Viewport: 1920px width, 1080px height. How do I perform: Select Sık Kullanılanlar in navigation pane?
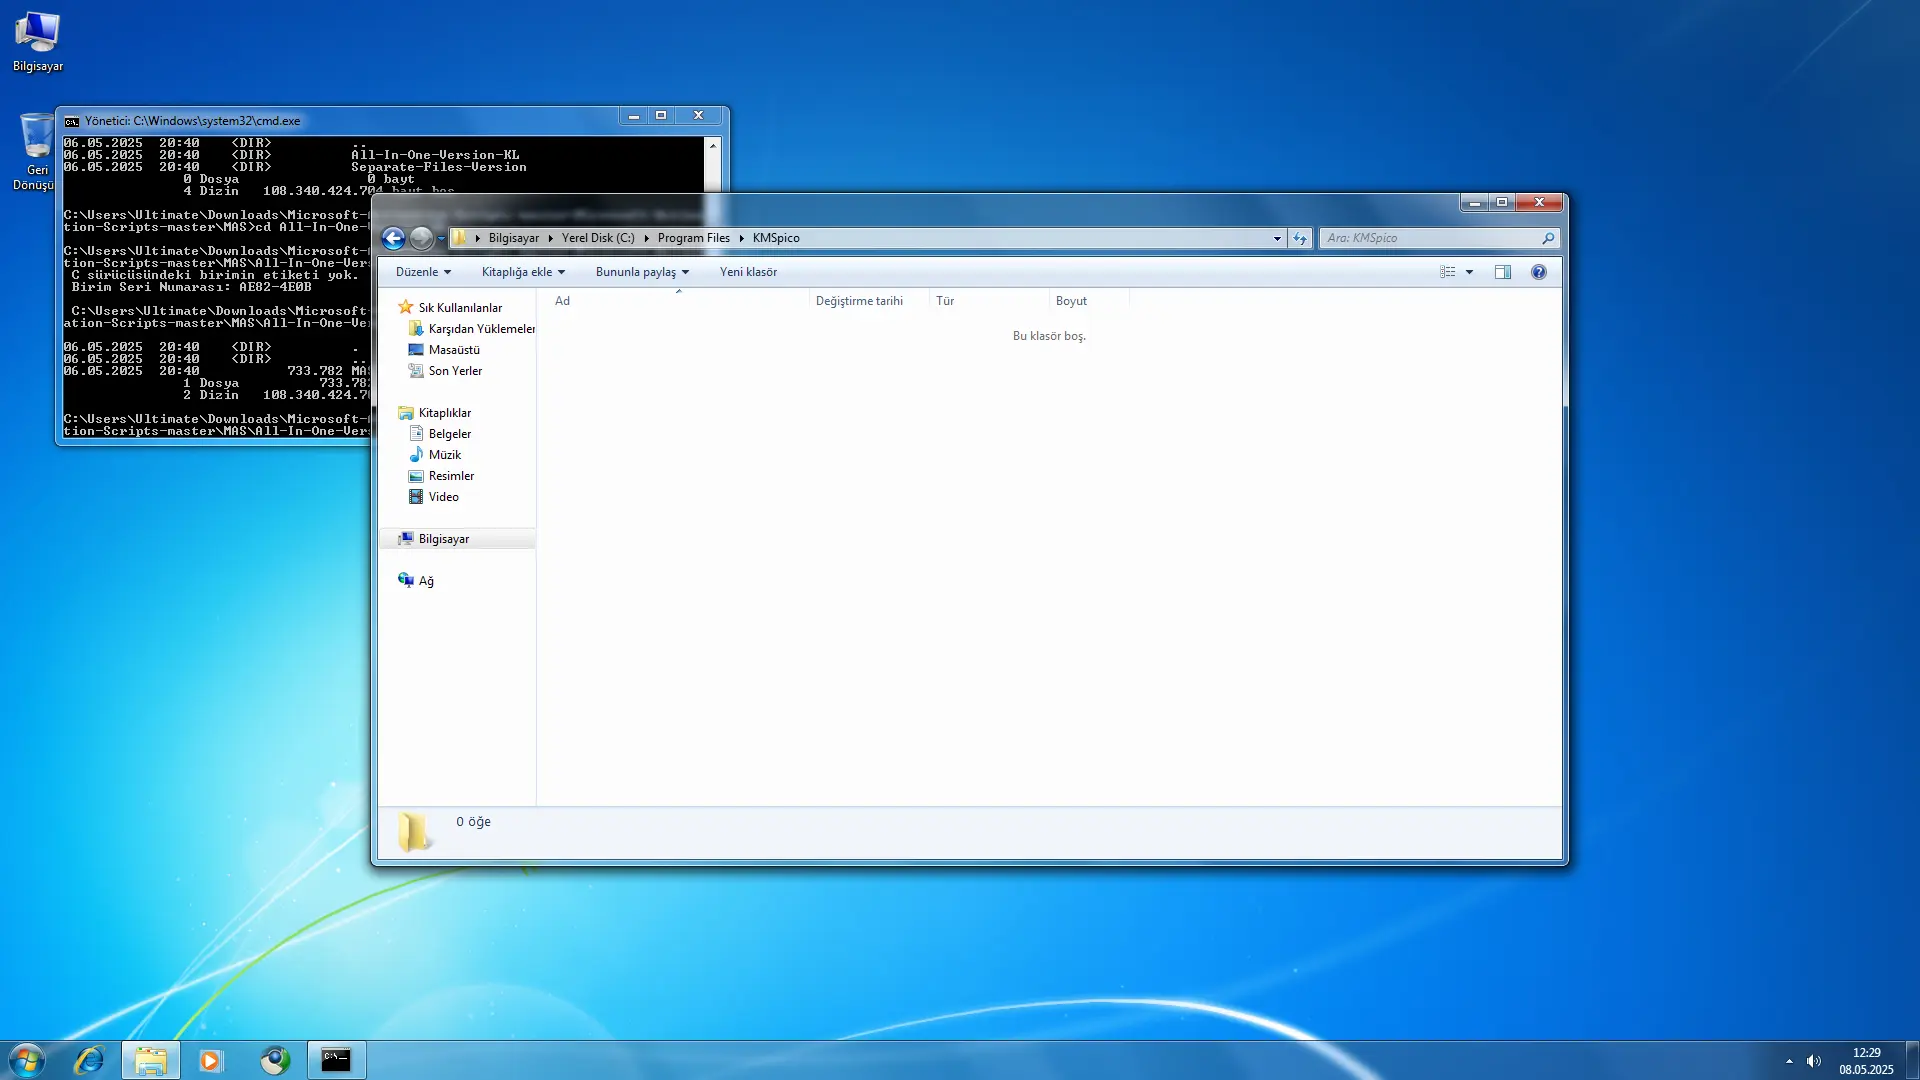pos(460,308)
